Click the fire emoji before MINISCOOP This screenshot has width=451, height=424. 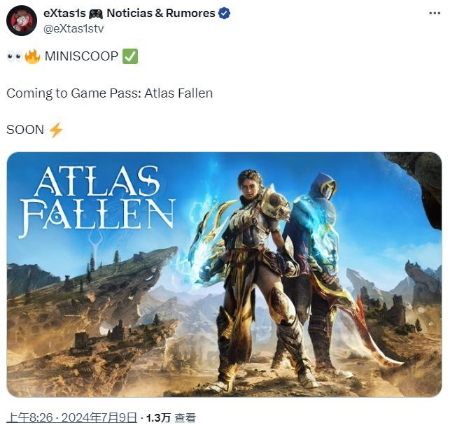tap(32, 56)
